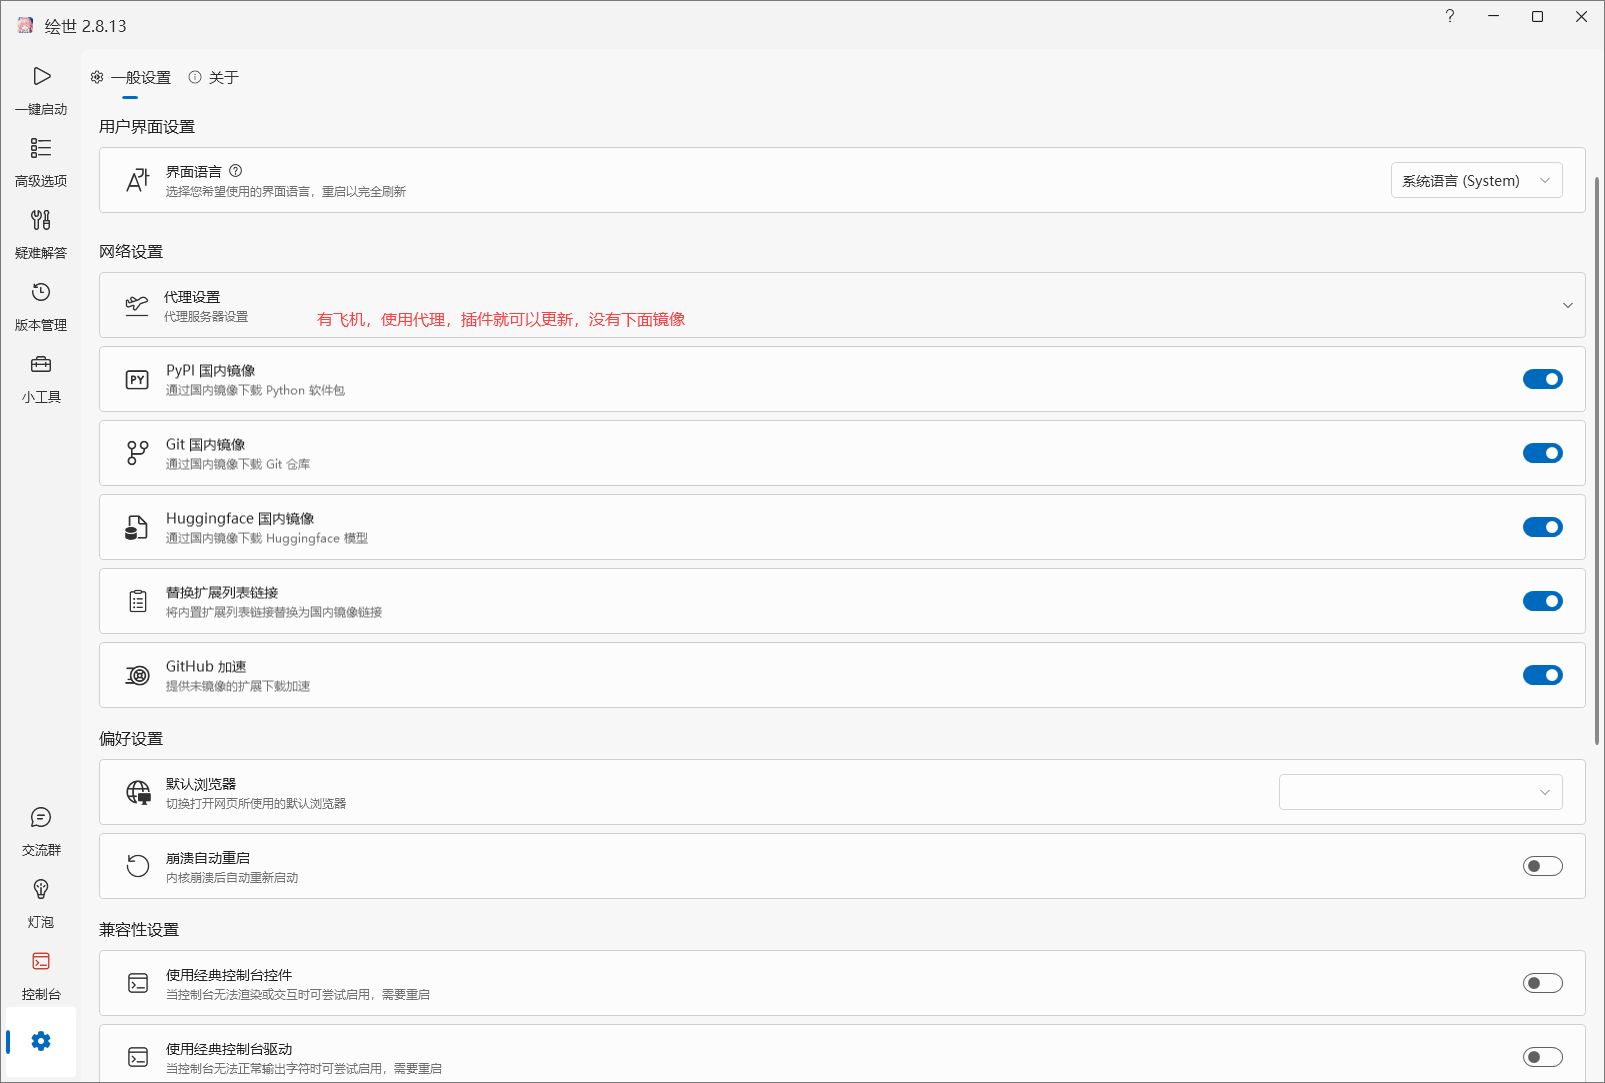Open 高级选项 in the sidebar
Screen dimensions: 1605x1083
(x=41, y=162)
